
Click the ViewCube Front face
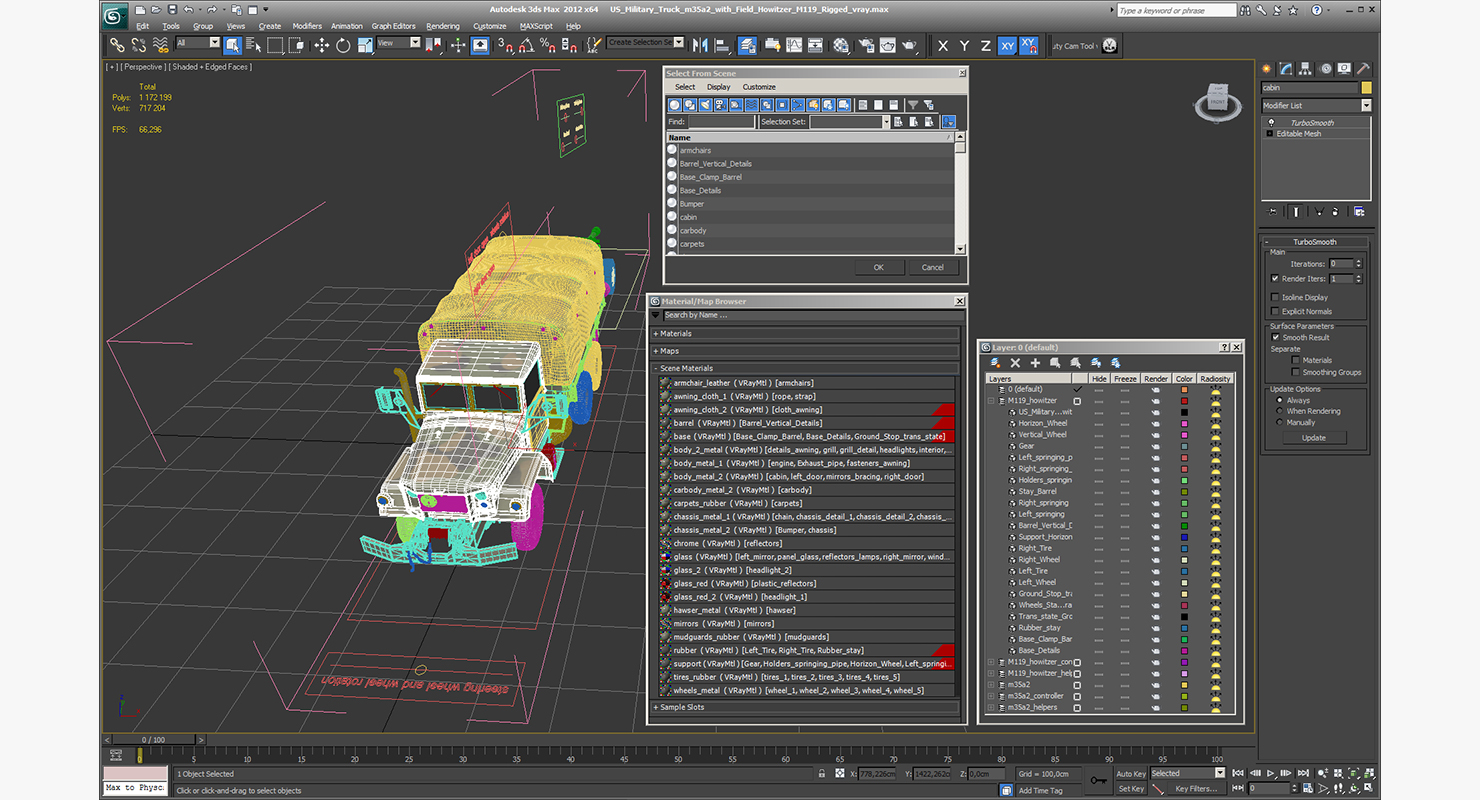(1217, 102)
